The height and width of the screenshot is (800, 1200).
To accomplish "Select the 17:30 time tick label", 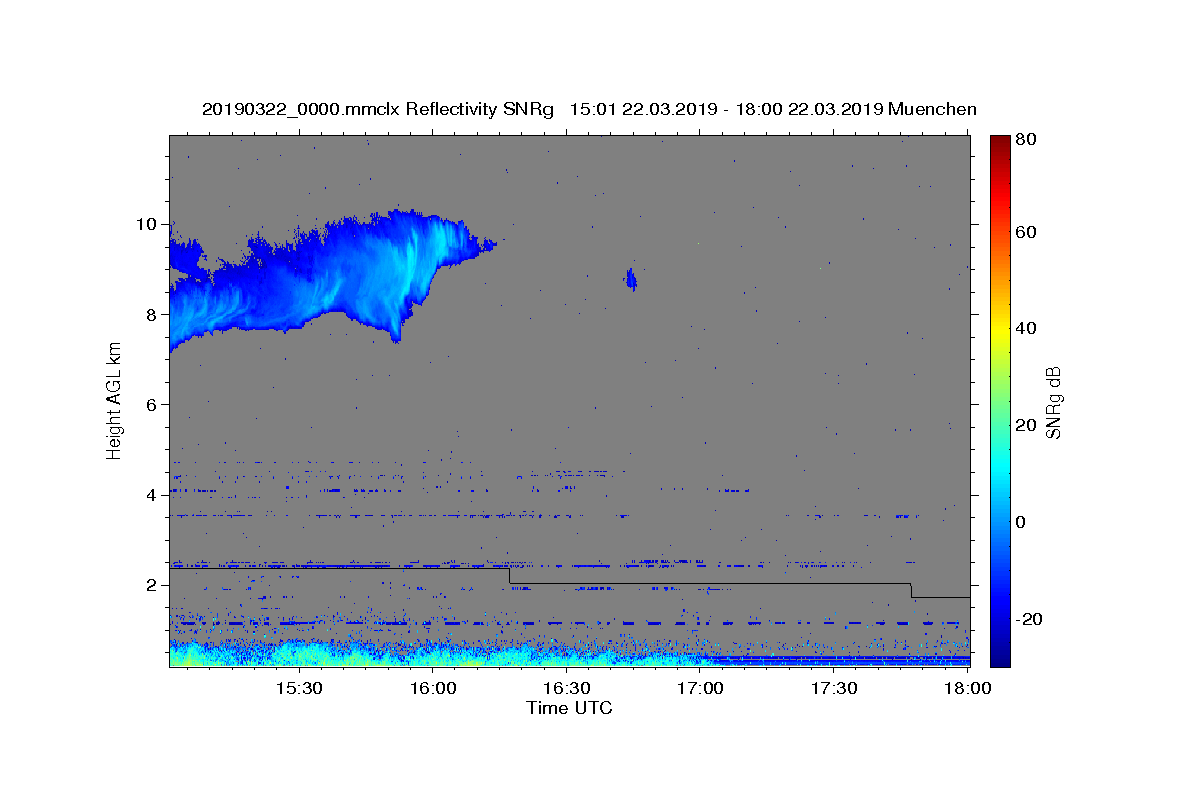I will coord(835,688).
